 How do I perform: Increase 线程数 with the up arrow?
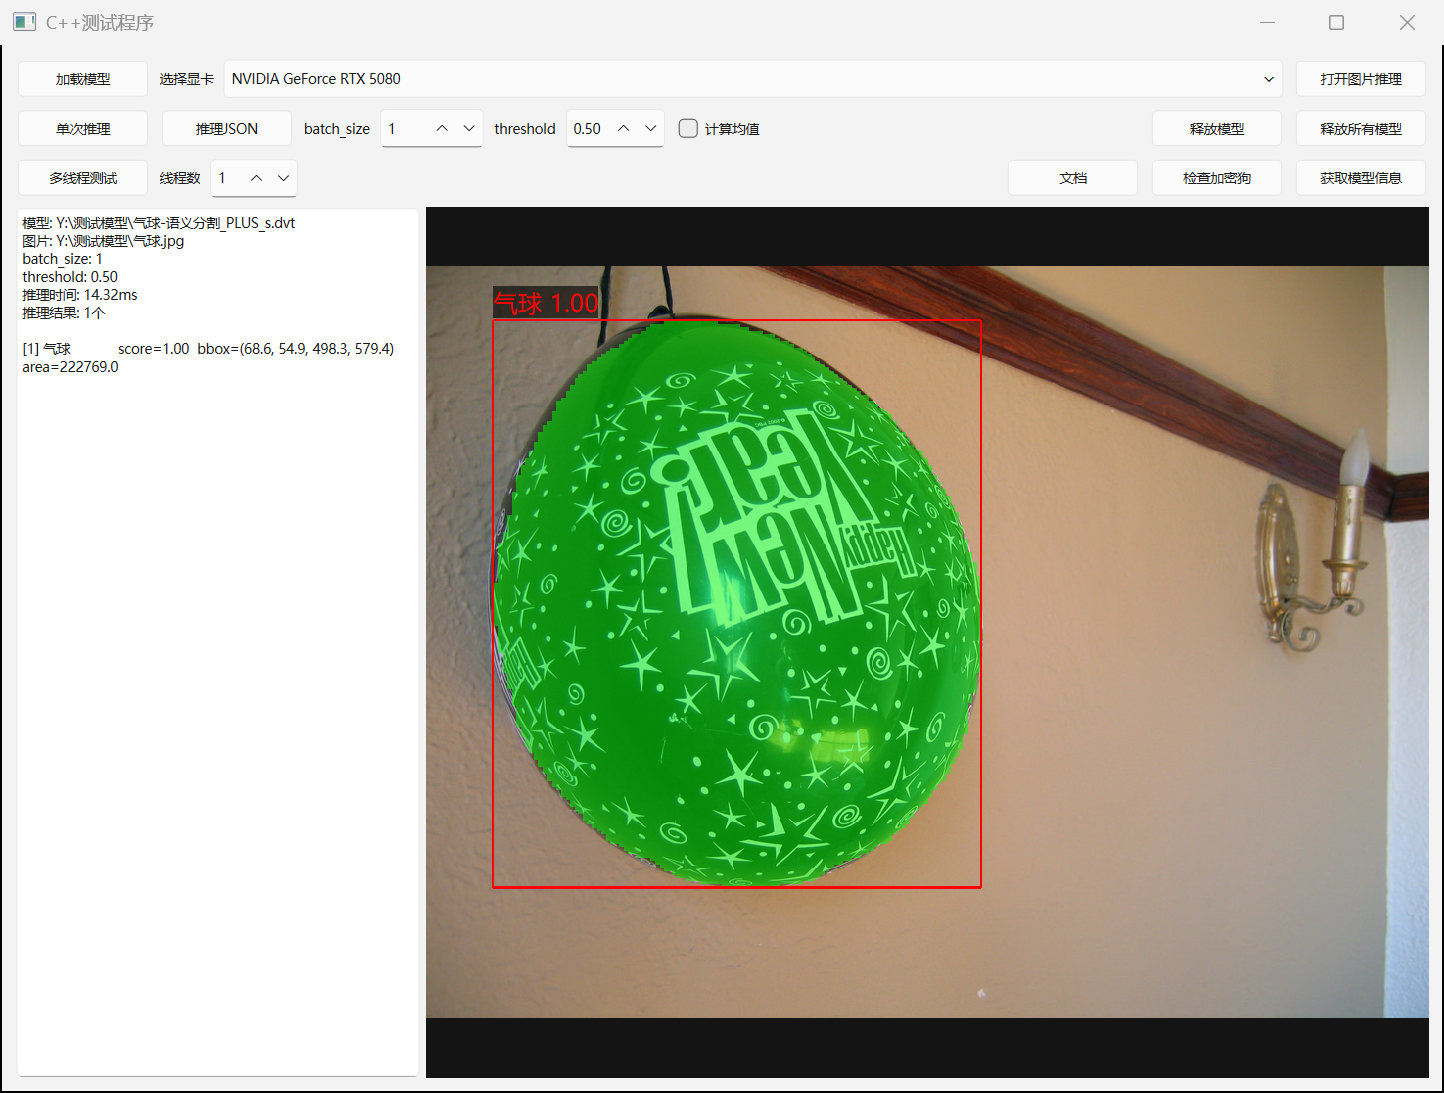[256, 178]
